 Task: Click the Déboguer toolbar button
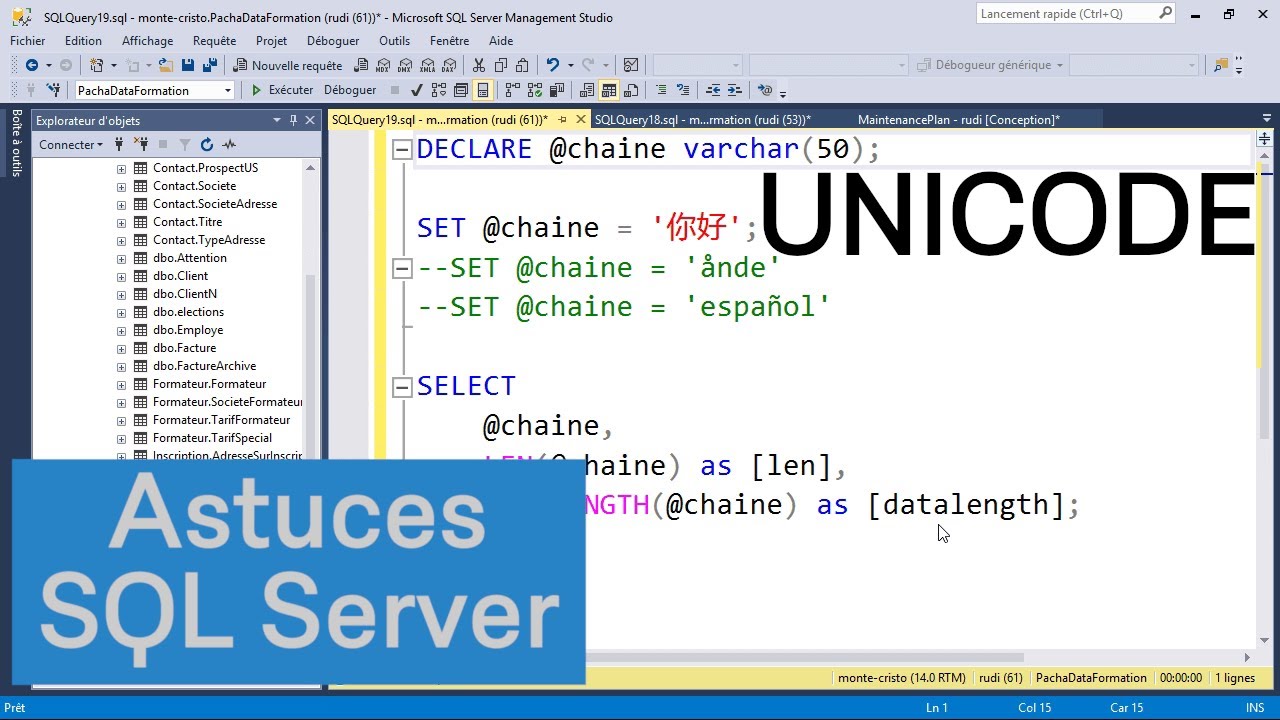coord(350,90)
